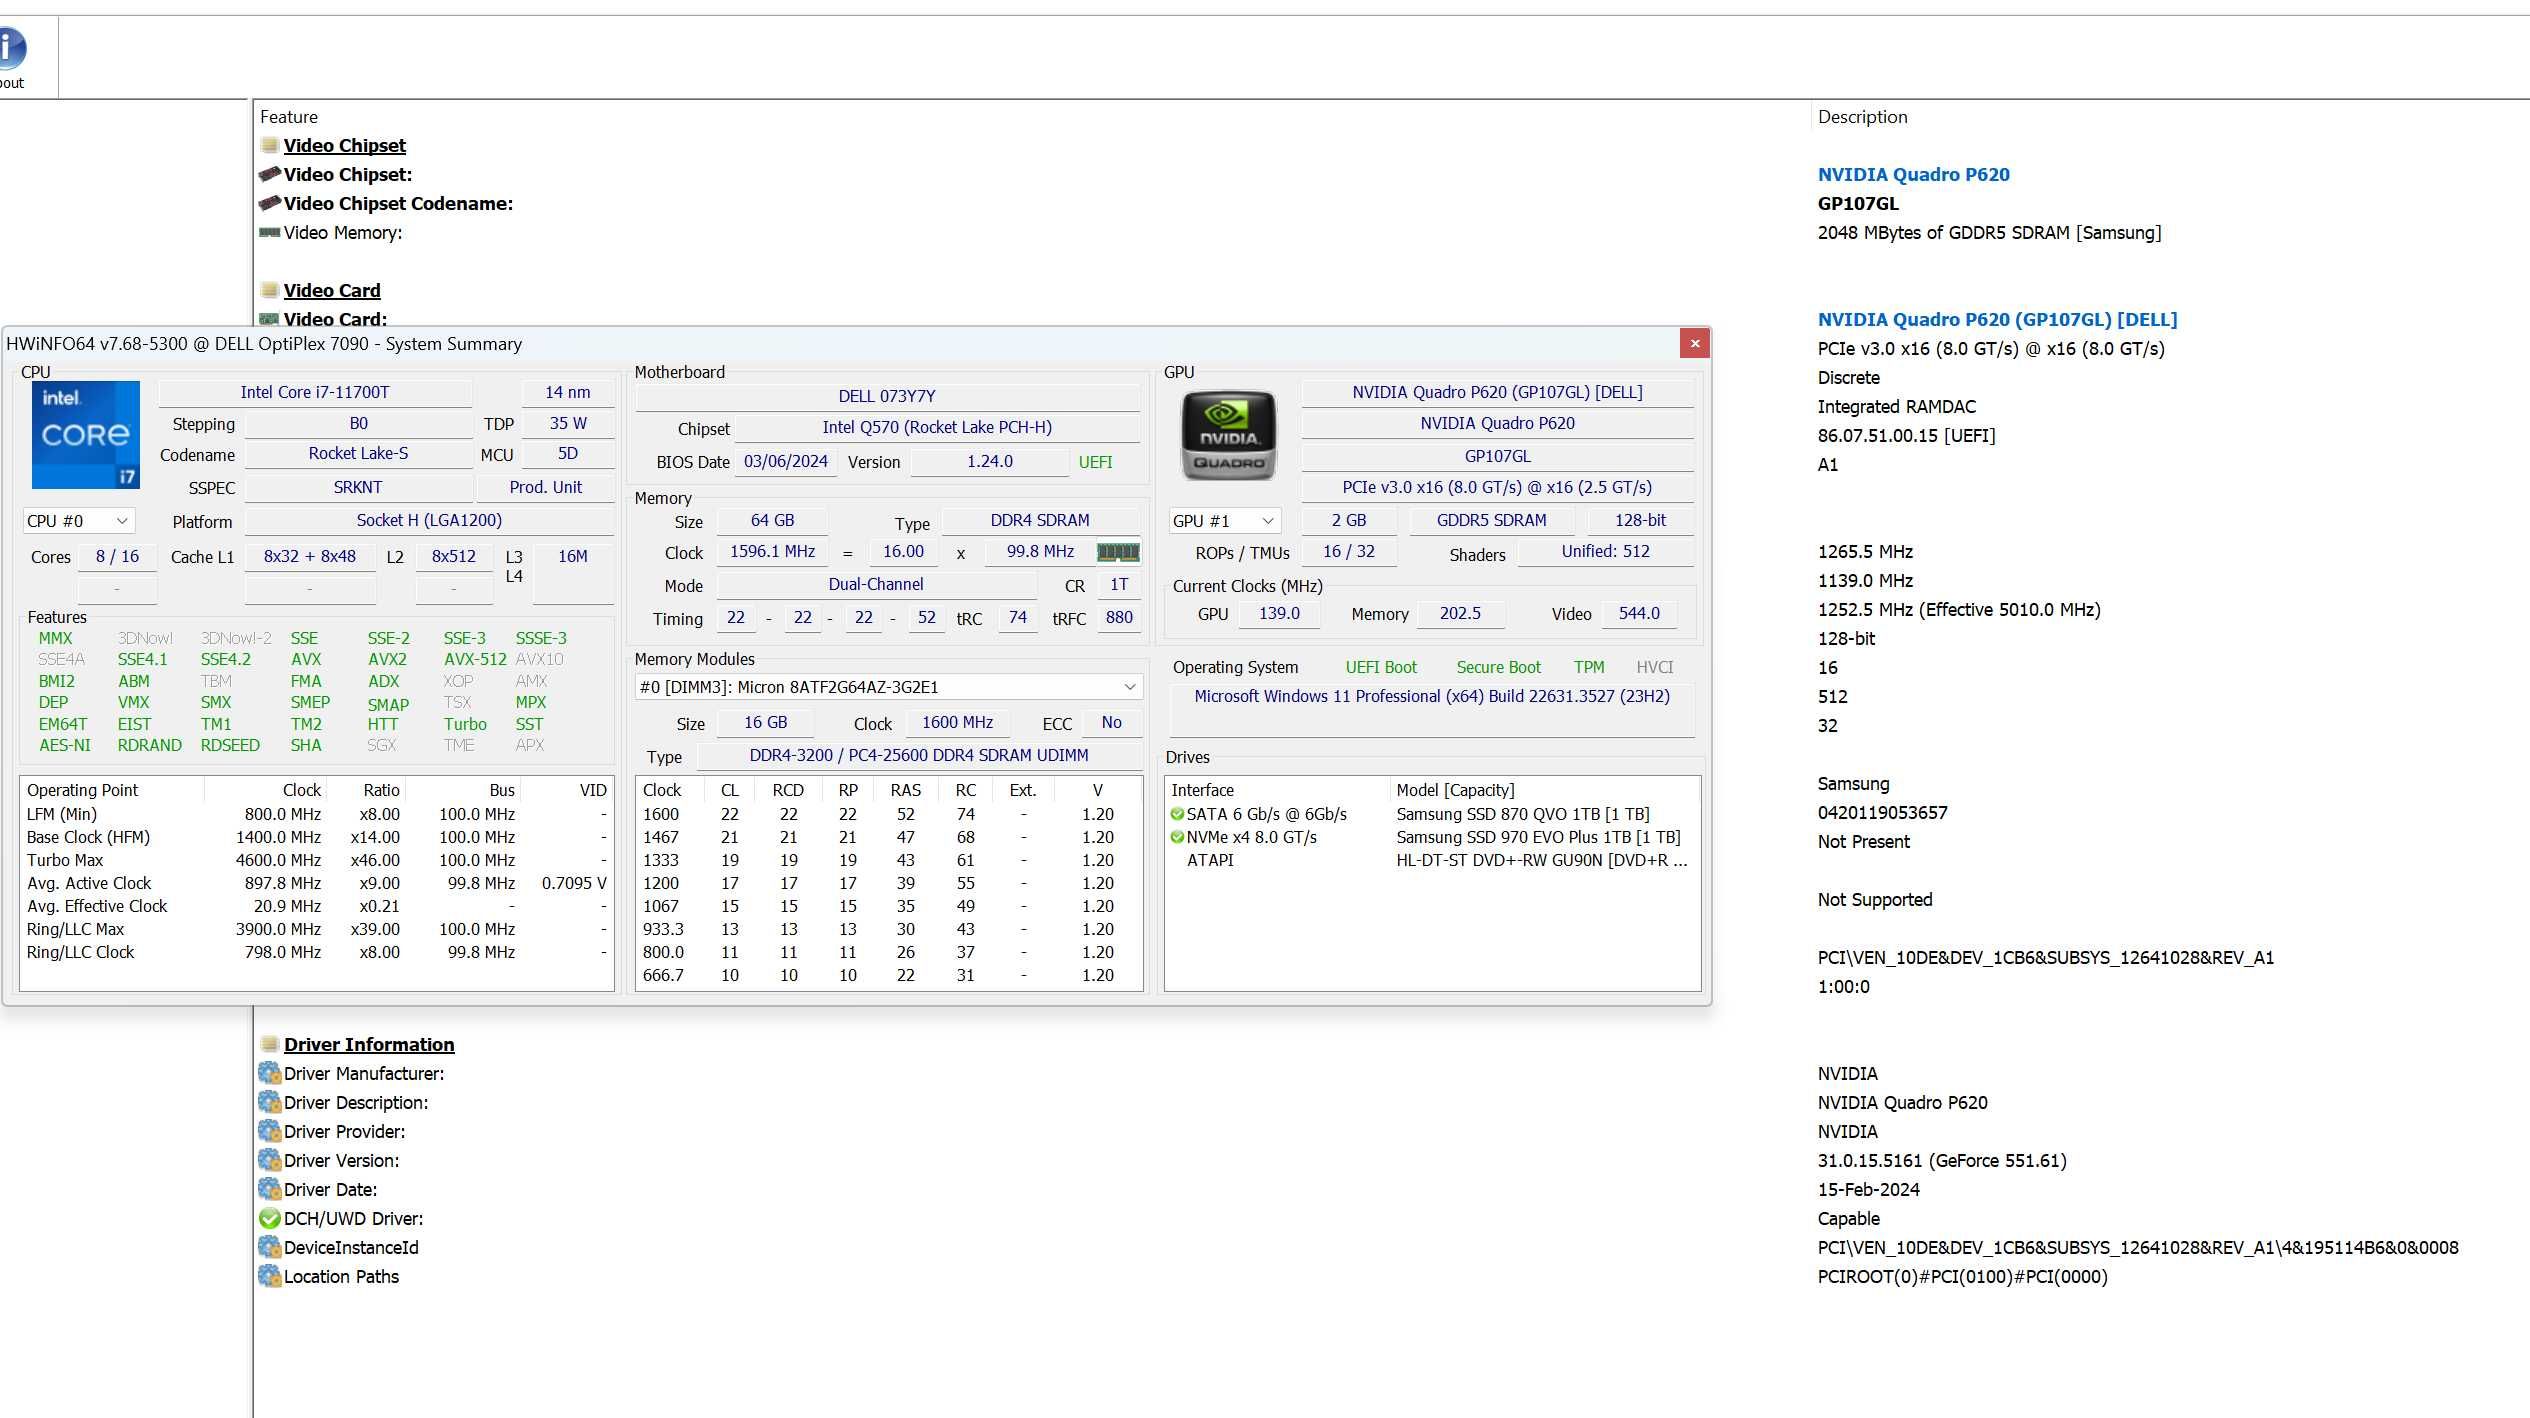Click the Location Paths row icon
Screen dimensions: 2530x1418
coord(269,1276)
